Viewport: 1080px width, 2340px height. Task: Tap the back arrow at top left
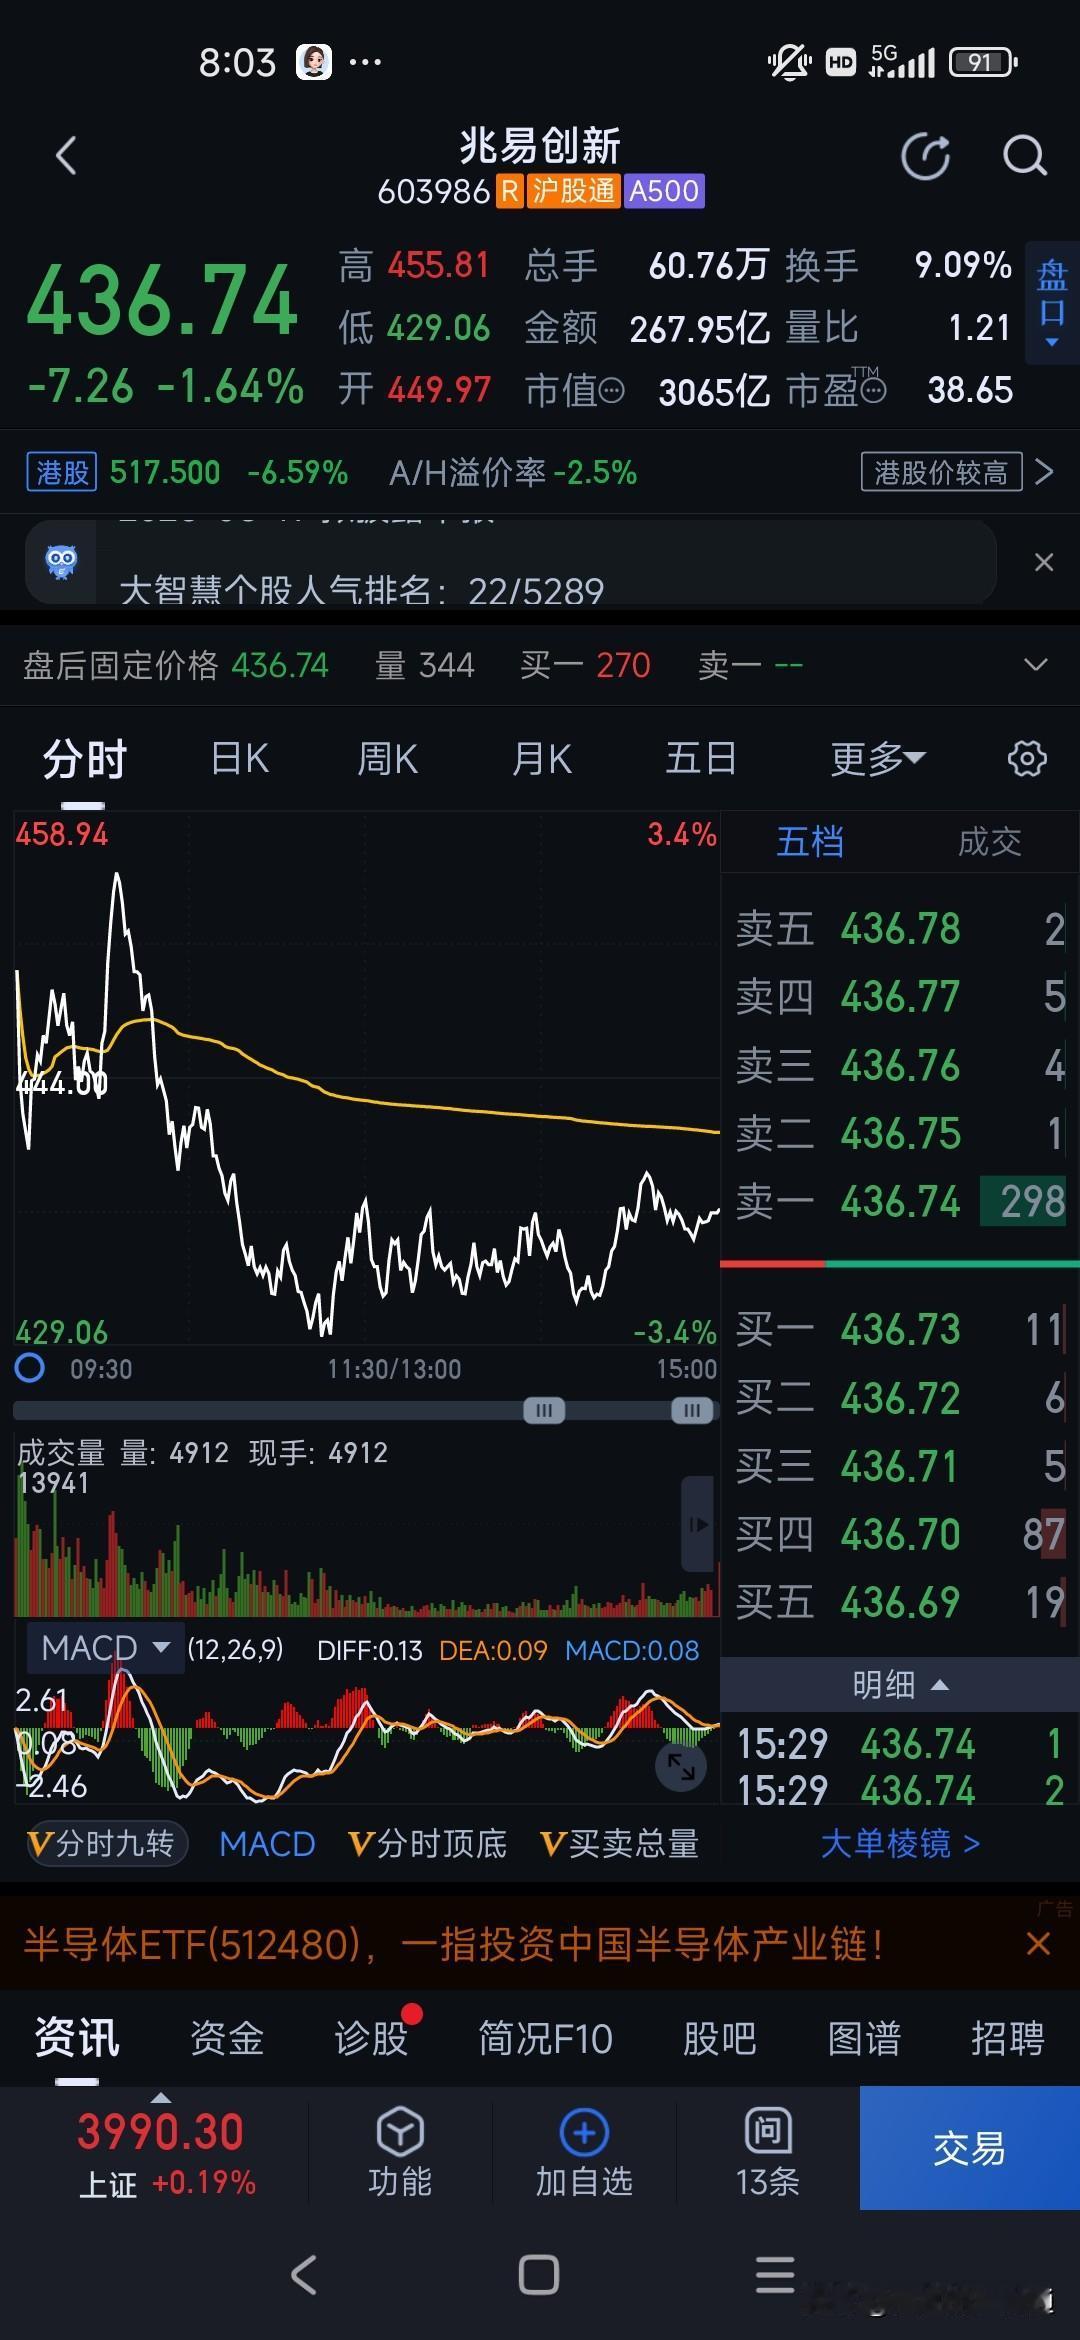pos(66,156)
